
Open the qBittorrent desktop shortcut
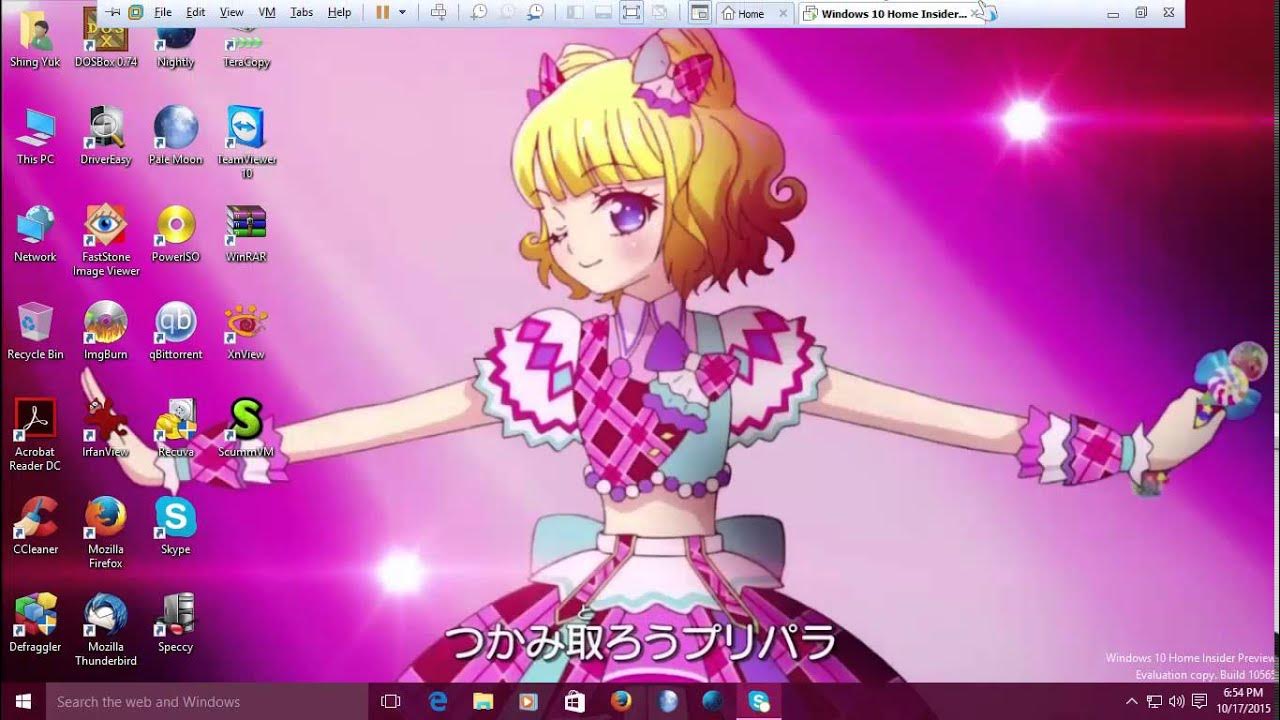[x=175, y=331]
